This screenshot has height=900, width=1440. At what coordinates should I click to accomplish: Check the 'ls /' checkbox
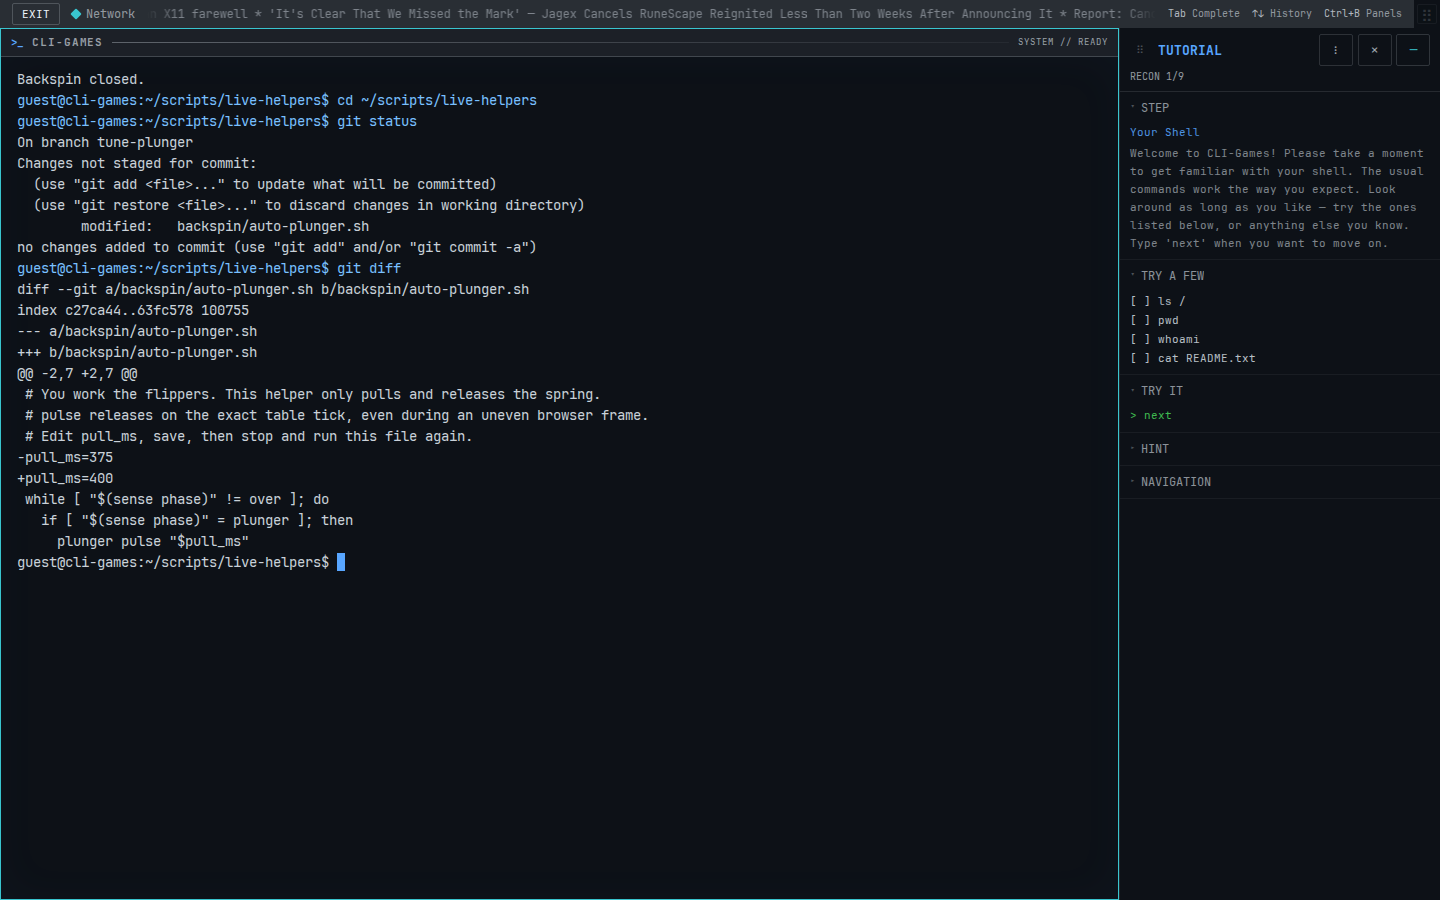point(1140,301)
